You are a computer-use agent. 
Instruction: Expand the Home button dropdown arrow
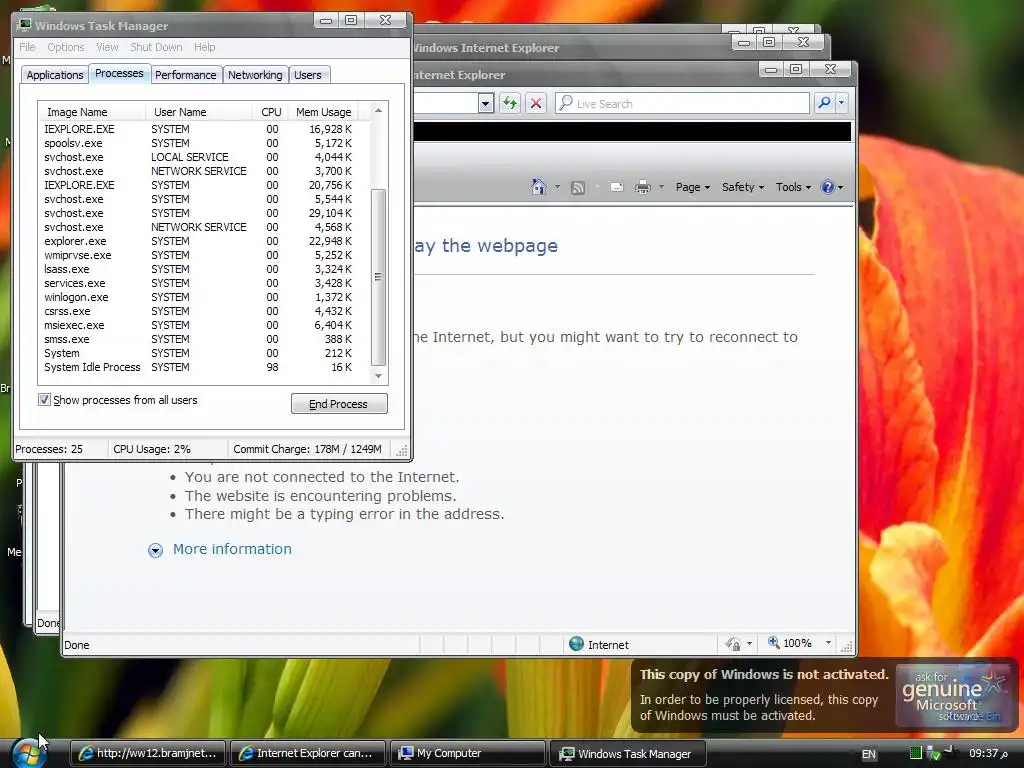[557, 187]
